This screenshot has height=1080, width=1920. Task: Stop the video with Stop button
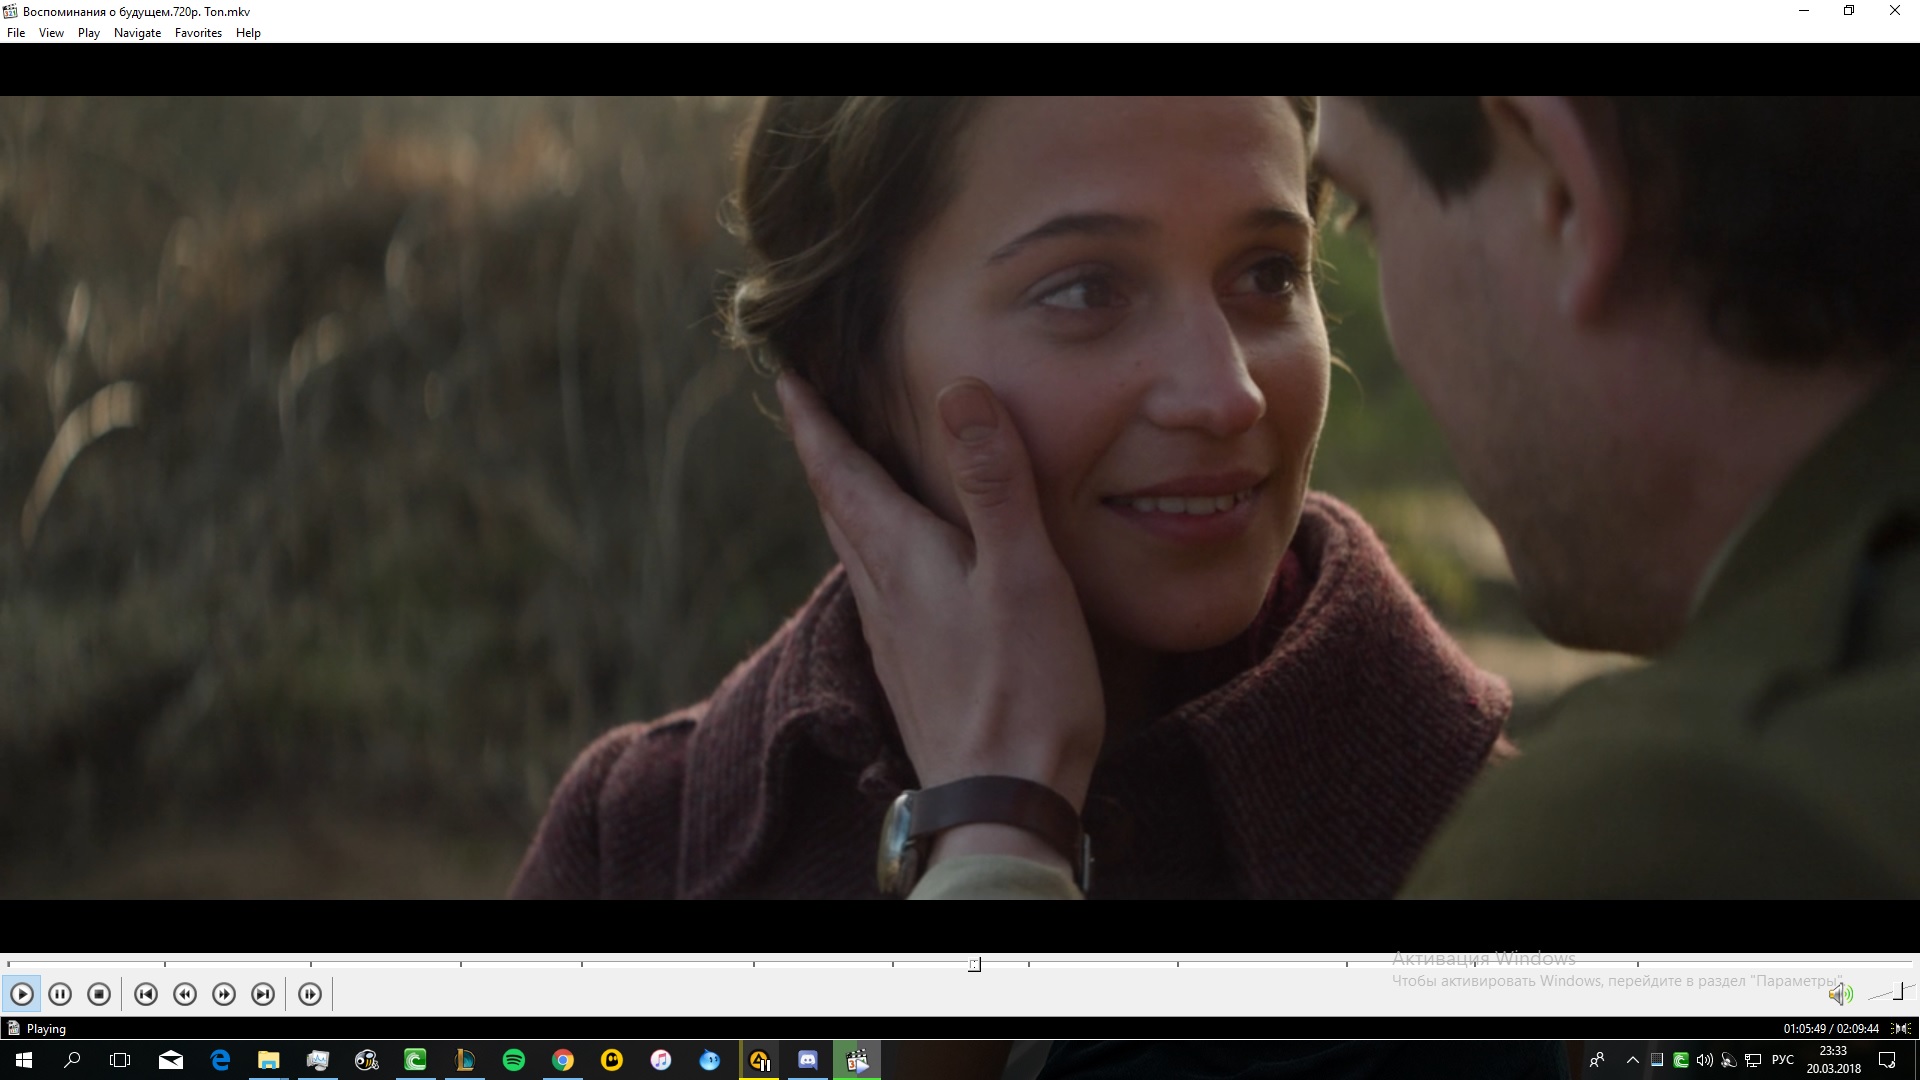99,994
